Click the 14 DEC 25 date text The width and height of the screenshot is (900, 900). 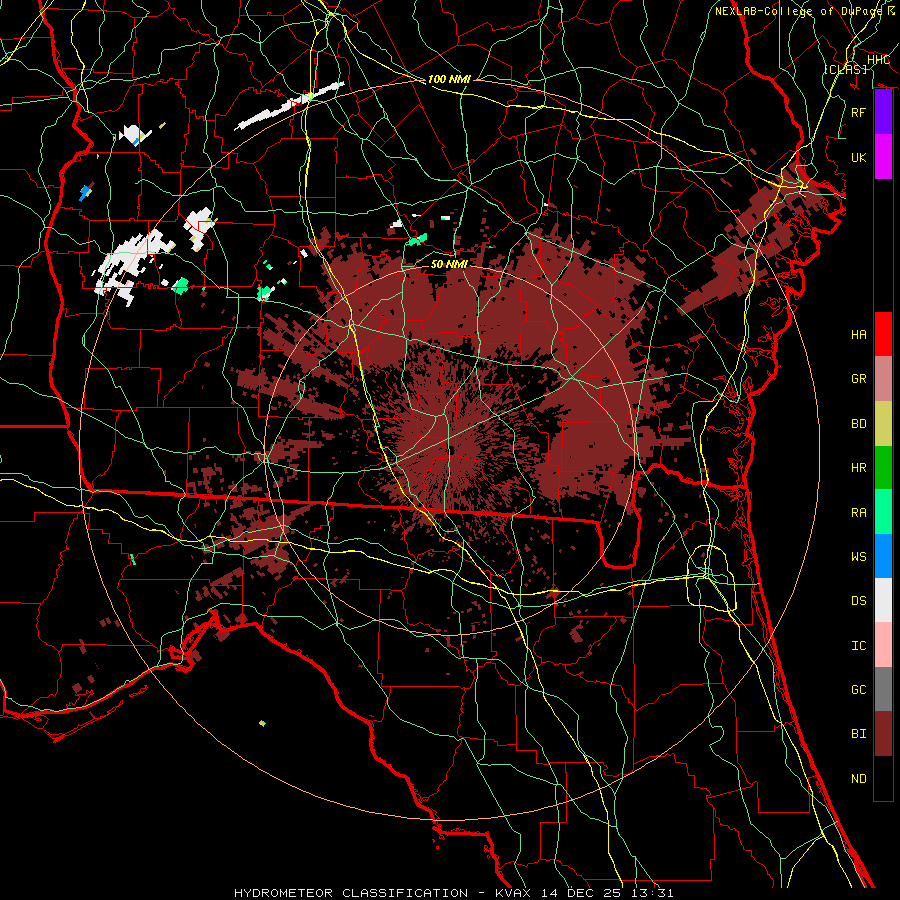[x=581, y=893]
